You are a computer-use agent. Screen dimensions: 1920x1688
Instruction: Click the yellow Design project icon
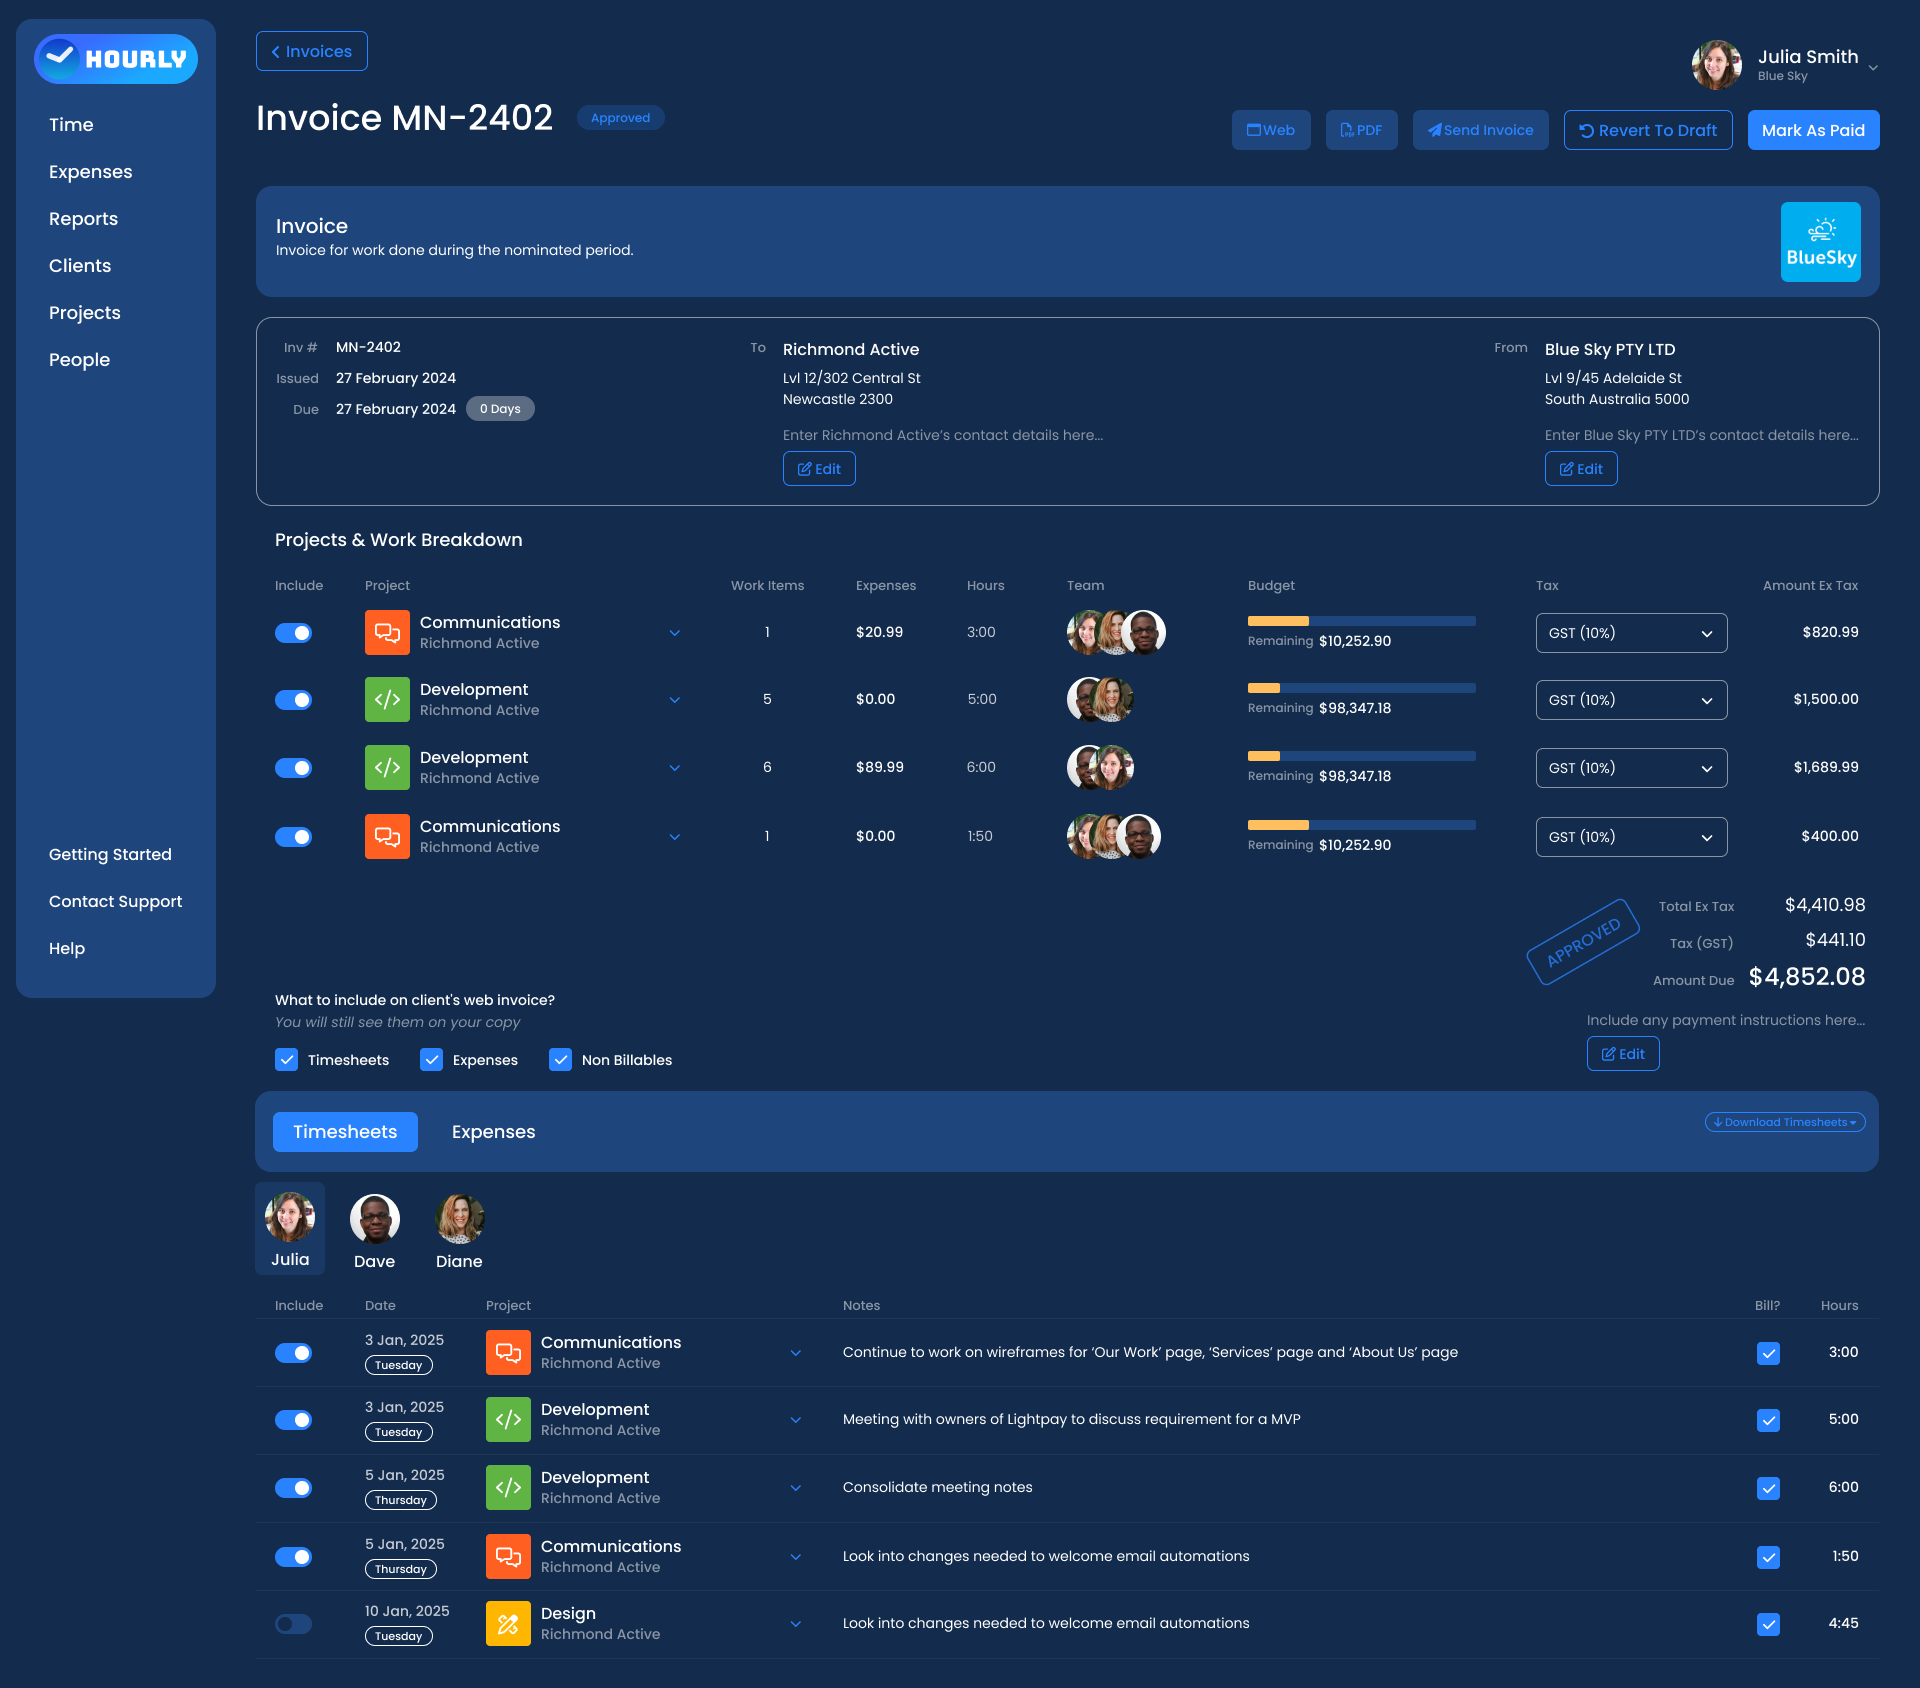[508, 1623]
